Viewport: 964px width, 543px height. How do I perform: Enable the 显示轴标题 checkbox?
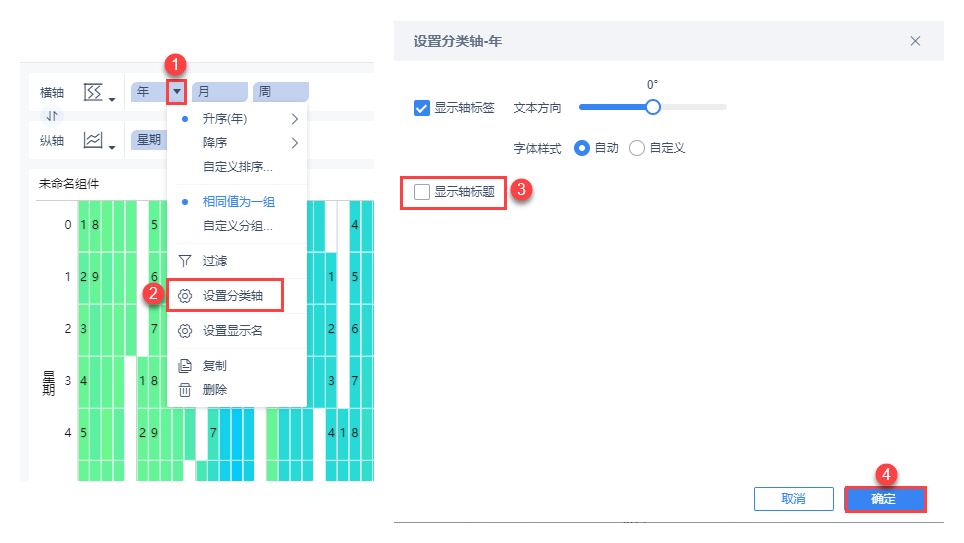coord(422,192)
